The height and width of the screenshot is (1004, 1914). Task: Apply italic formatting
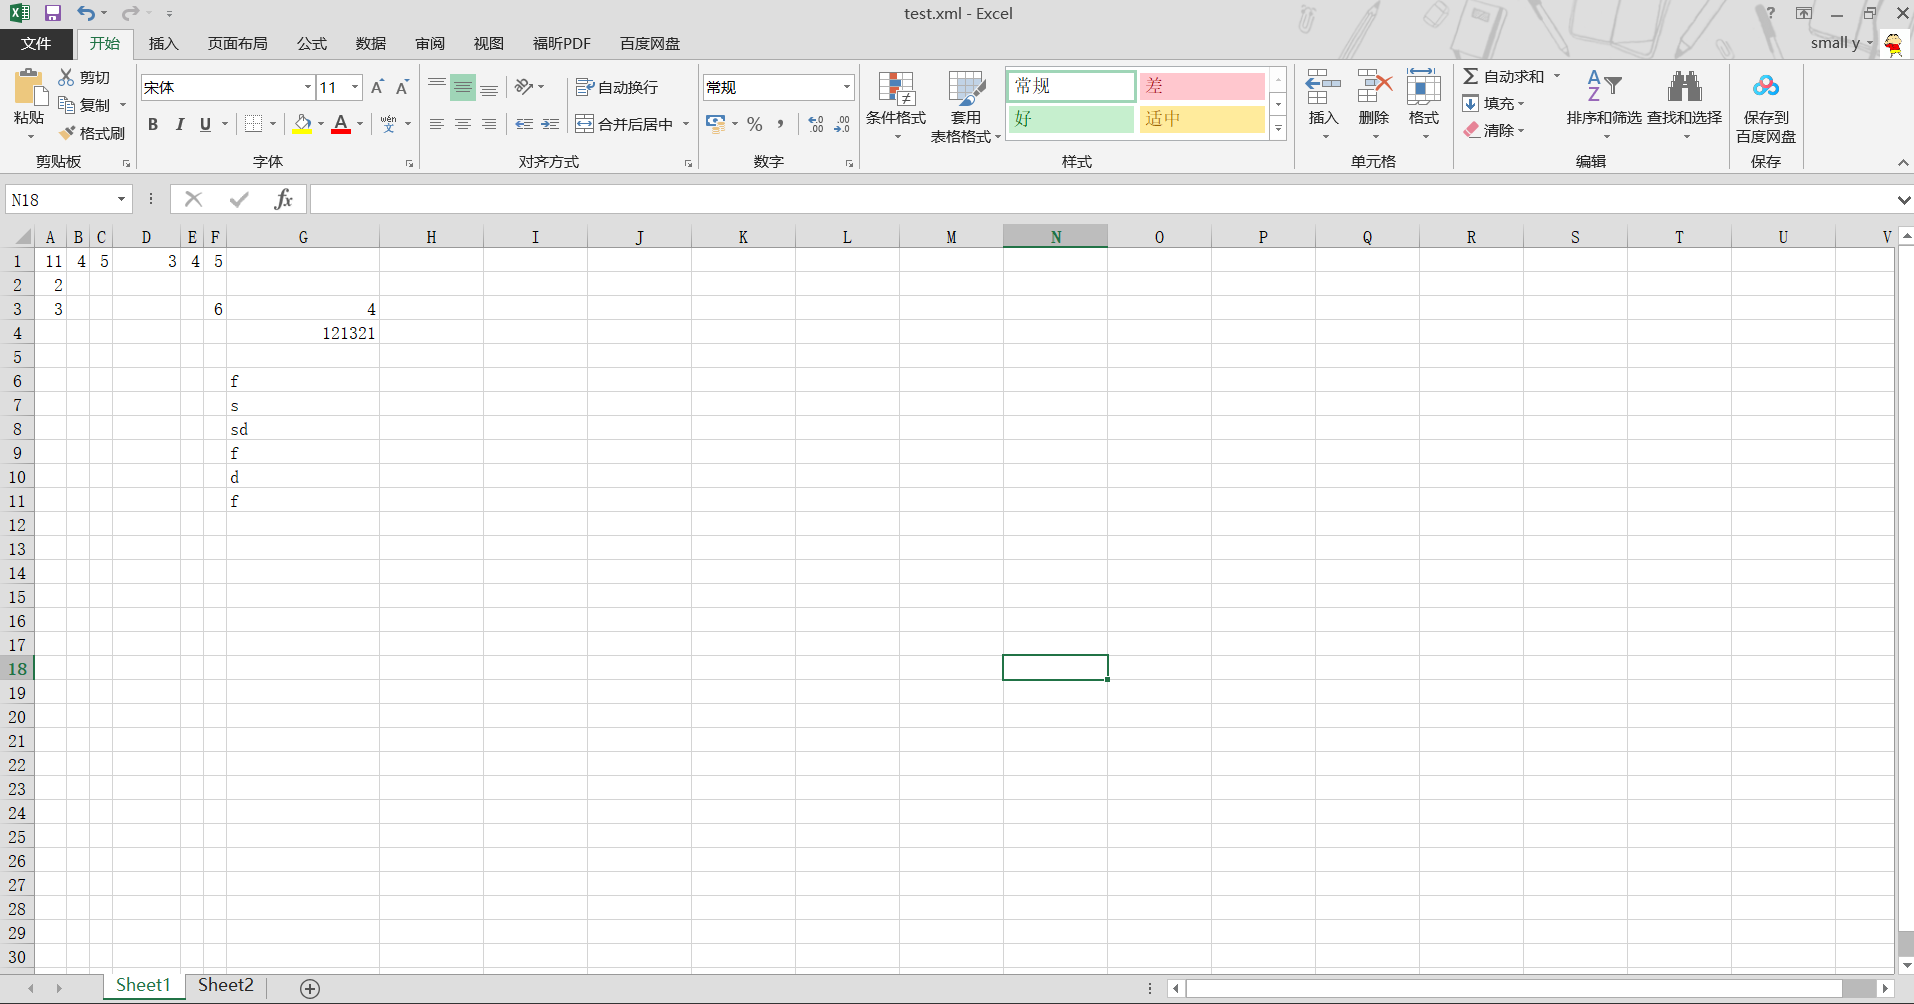tap(179, 124)
